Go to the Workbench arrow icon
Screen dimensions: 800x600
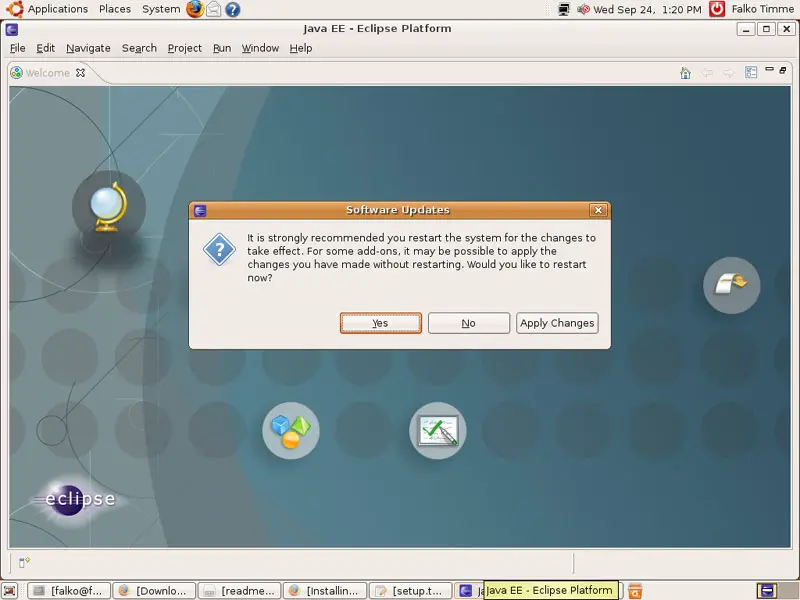tap(732, 285)
